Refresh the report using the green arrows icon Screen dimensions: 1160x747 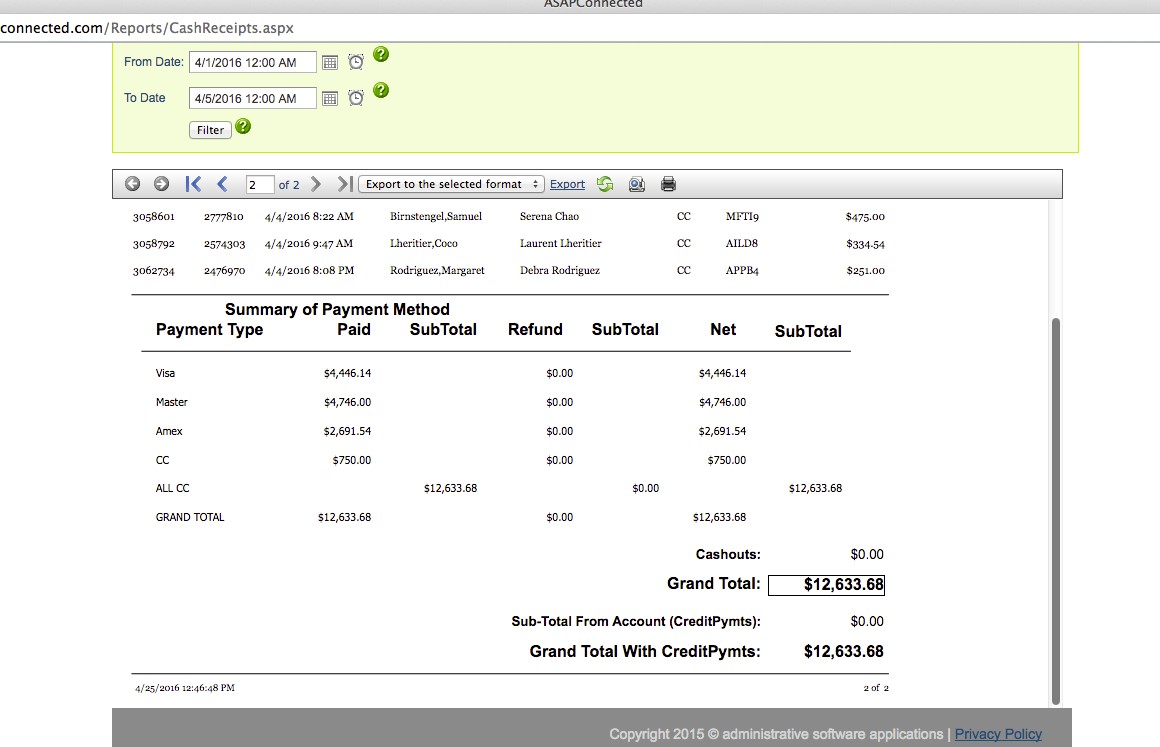(x=605, y=184)
